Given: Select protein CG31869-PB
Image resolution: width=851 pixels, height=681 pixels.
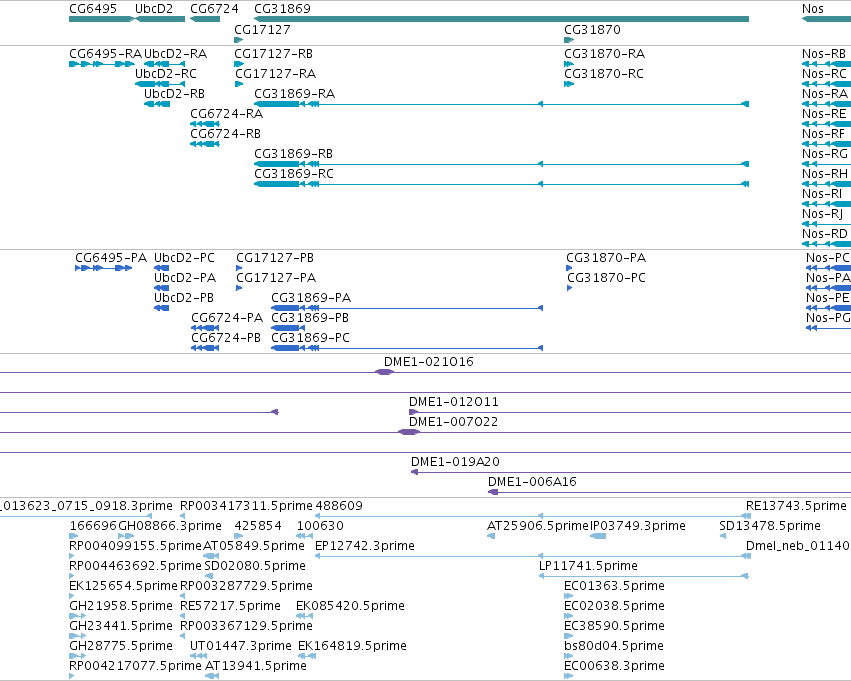Looking at the screenshot, I should pos(310,318).
